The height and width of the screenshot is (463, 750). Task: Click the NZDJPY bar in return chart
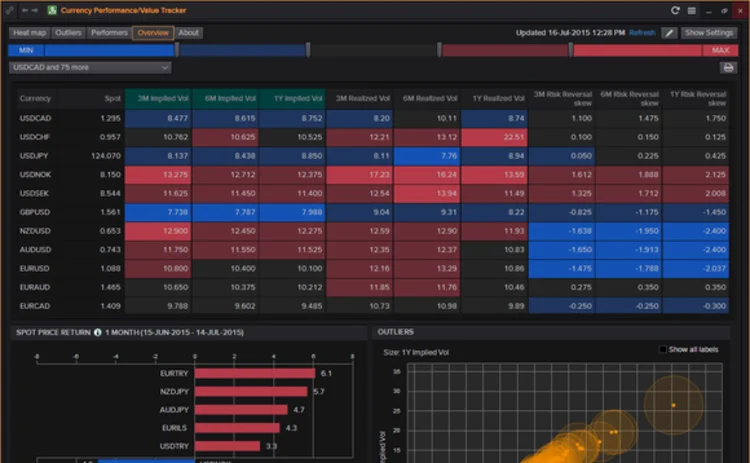(x=251, y=391)
